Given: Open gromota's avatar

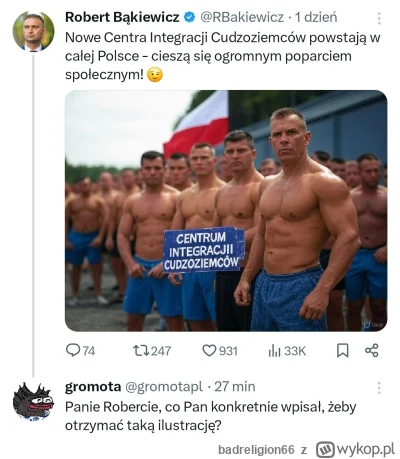Looking at the screenshot, I should [x=33, y=401].
